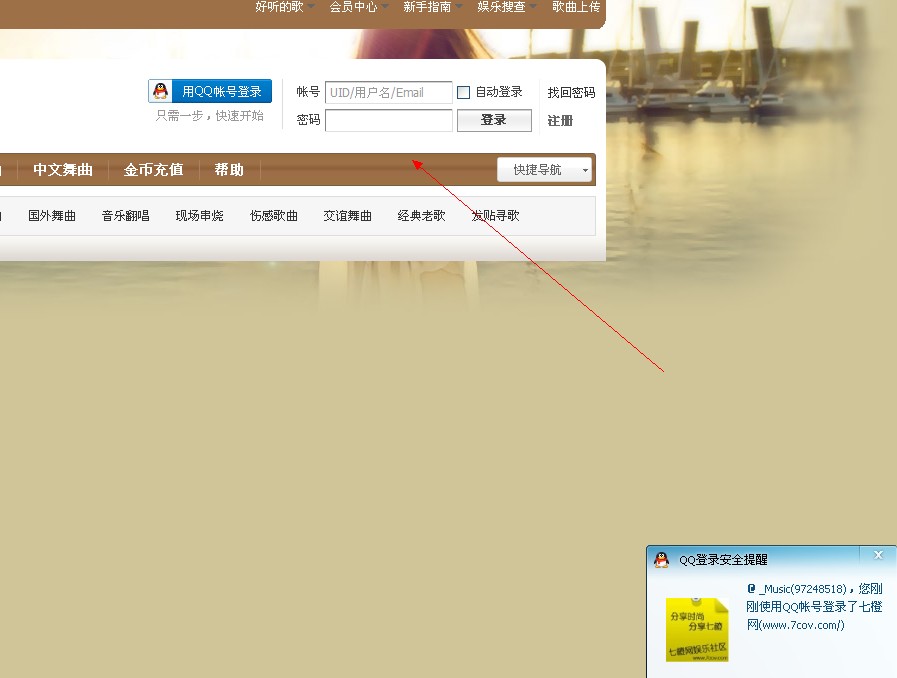Image resolution: width=897 pixels, height=678 pixels.
Task: Expand the 新手指南 top menu
Action: coord(432,7)
